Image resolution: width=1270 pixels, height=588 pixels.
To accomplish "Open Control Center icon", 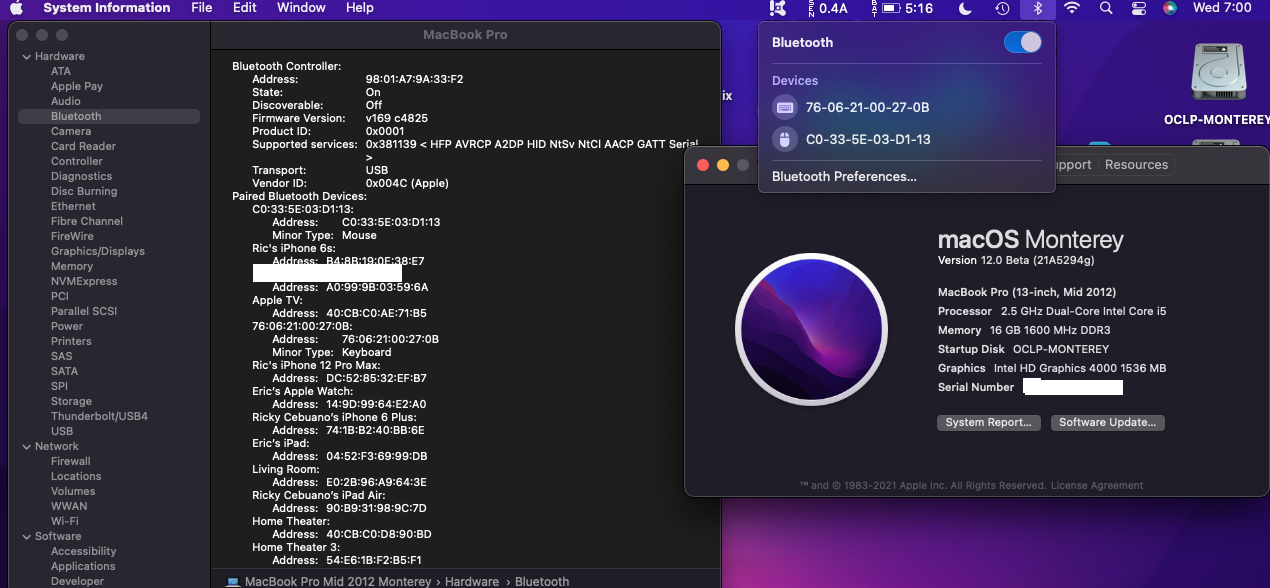I will click(x=1138, y=8).
